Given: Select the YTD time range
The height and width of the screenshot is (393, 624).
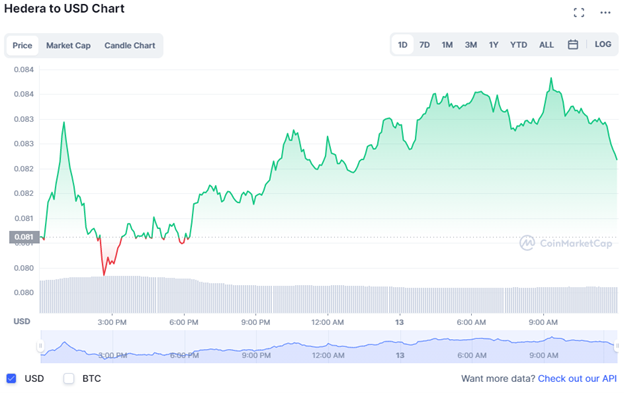Looking at the screenshot, I should [x=519, y=45].
